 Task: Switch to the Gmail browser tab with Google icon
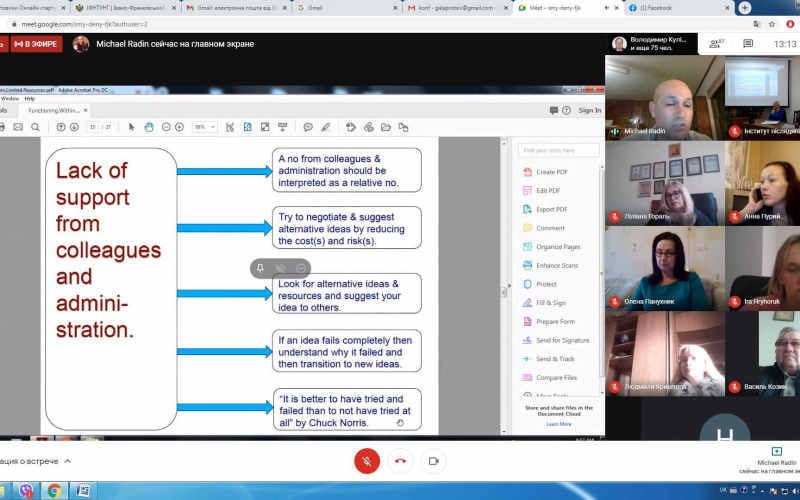(x=347, y=8)
